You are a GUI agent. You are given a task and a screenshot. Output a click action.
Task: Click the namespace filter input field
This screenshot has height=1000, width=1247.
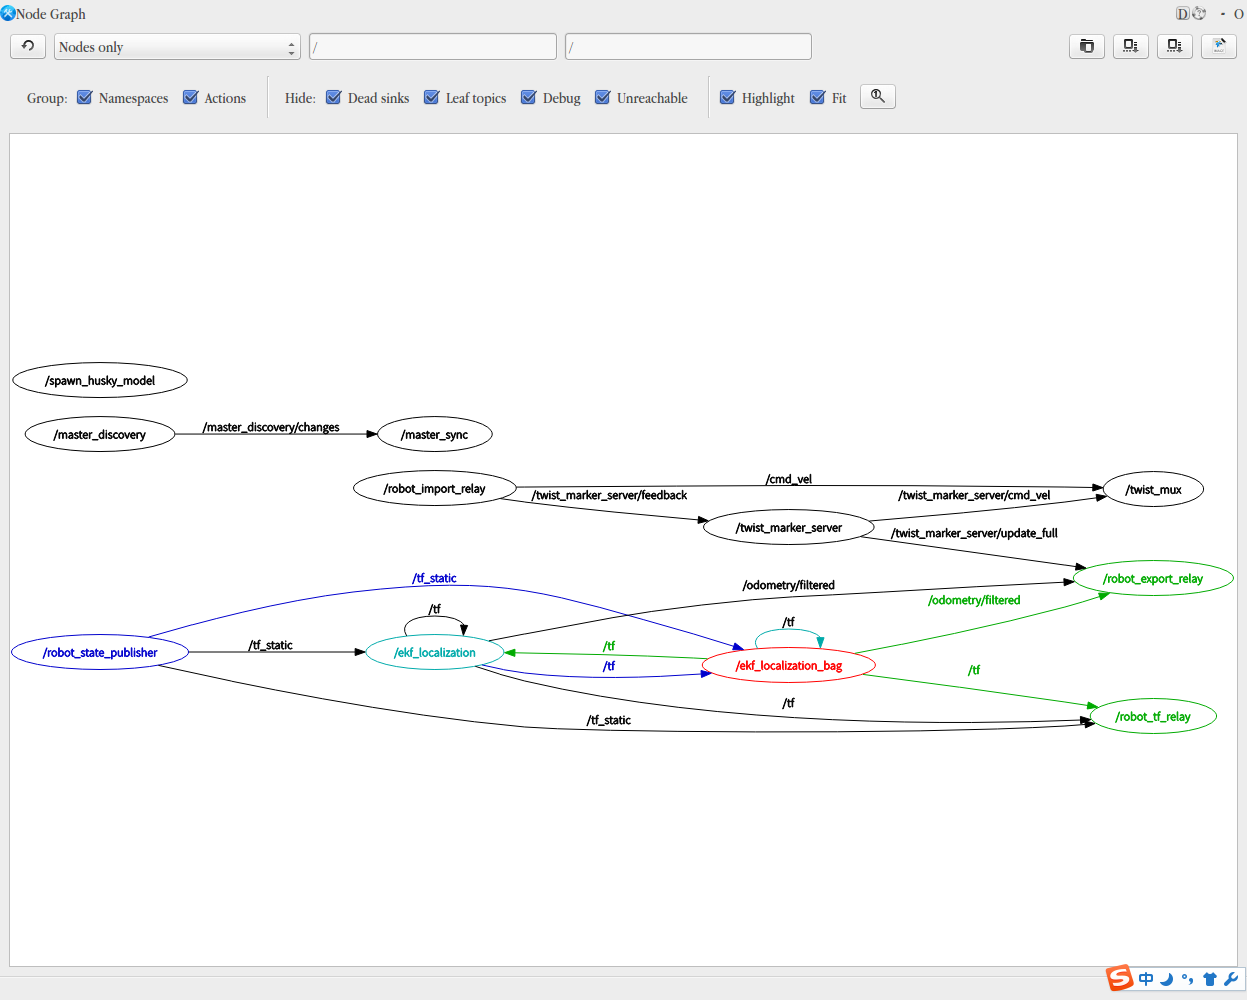point(433,47)
